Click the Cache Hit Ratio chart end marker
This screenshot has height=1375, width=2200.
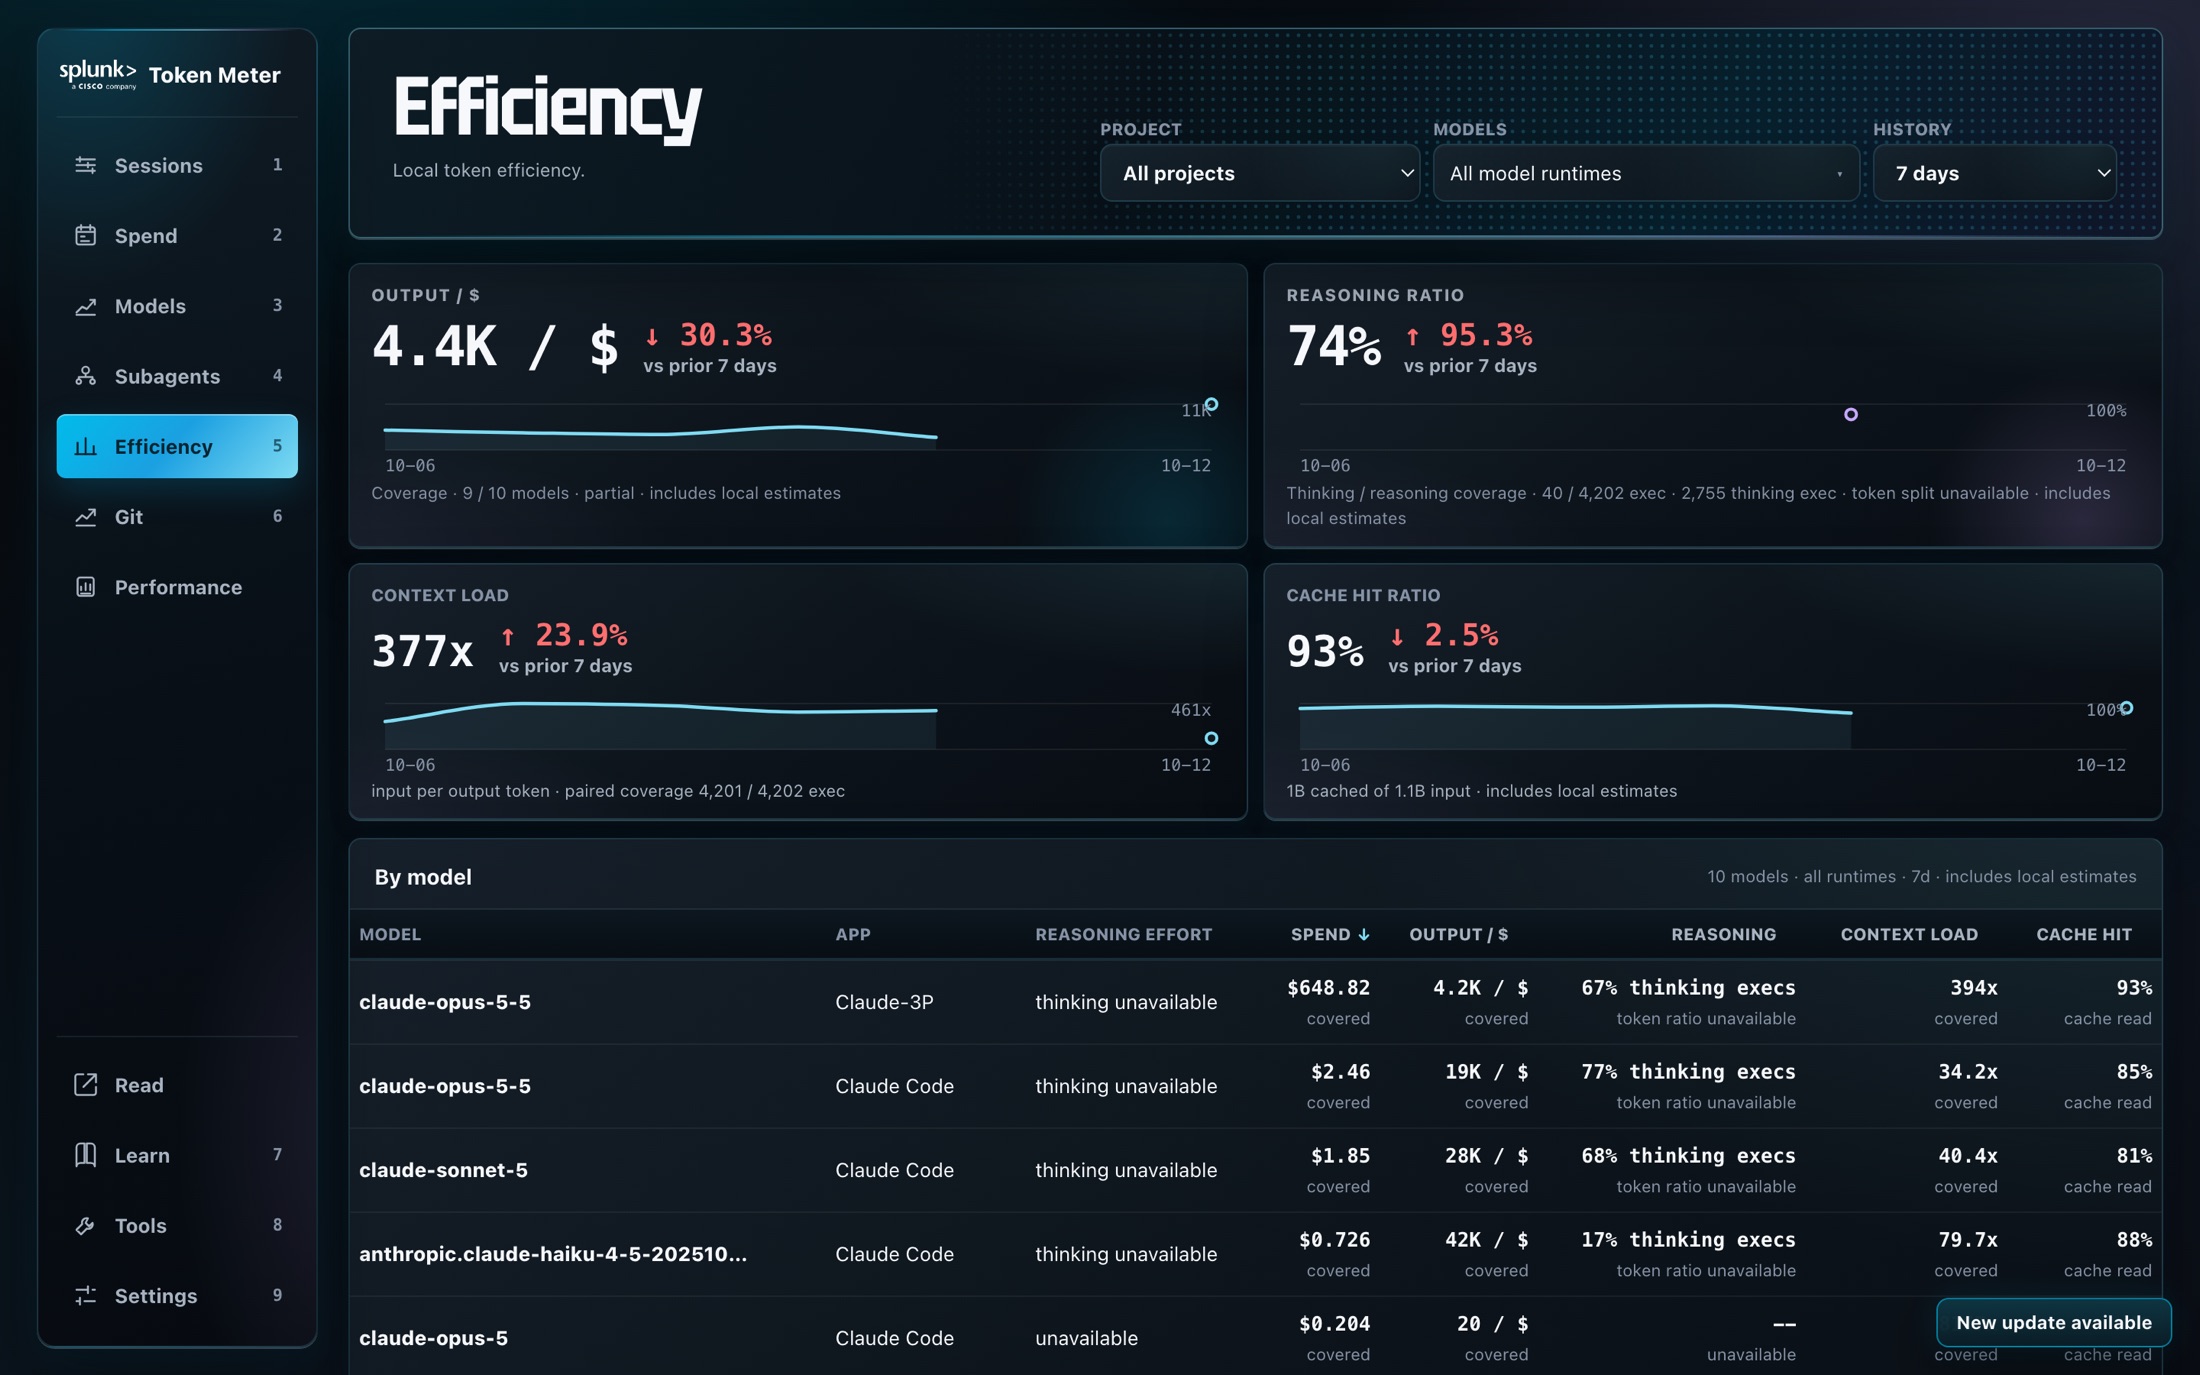(x=2126, y=708)
